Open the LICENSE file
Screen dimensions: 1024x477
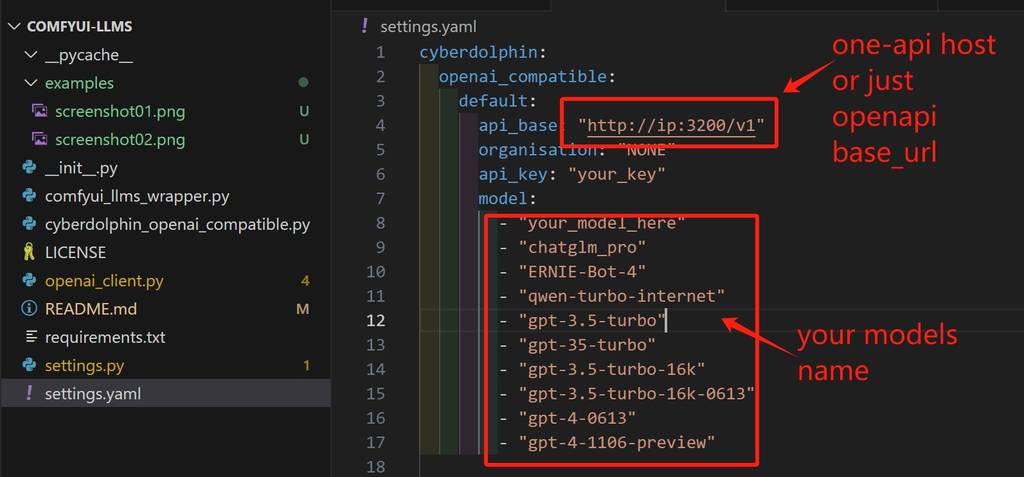tap(75, 252)
